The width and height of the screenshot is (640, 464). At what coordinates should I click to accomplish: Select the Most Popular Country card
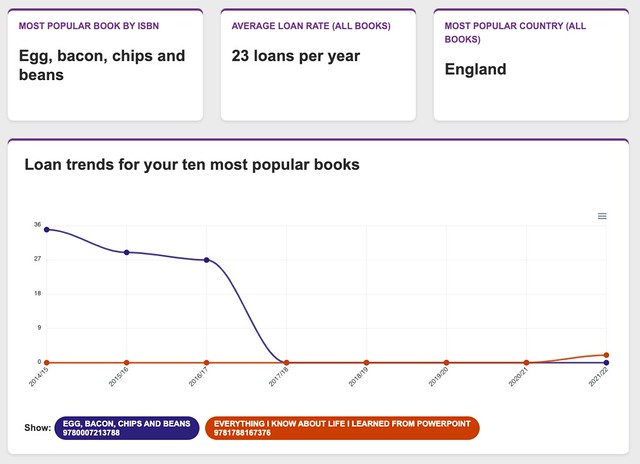tap(531, 65)
